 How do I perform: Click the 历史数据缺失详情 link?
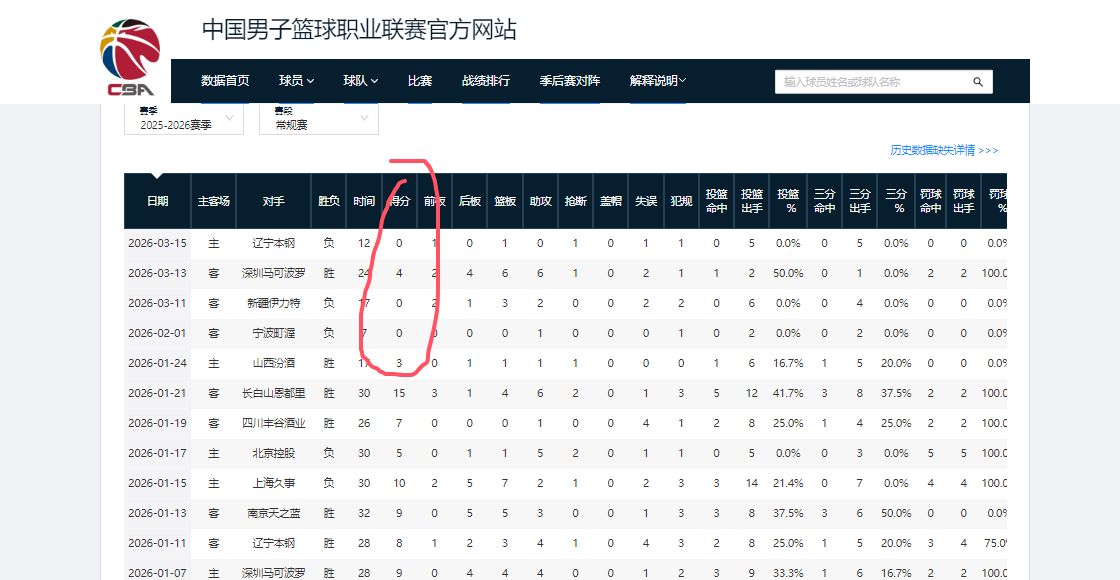click(943, 150)
